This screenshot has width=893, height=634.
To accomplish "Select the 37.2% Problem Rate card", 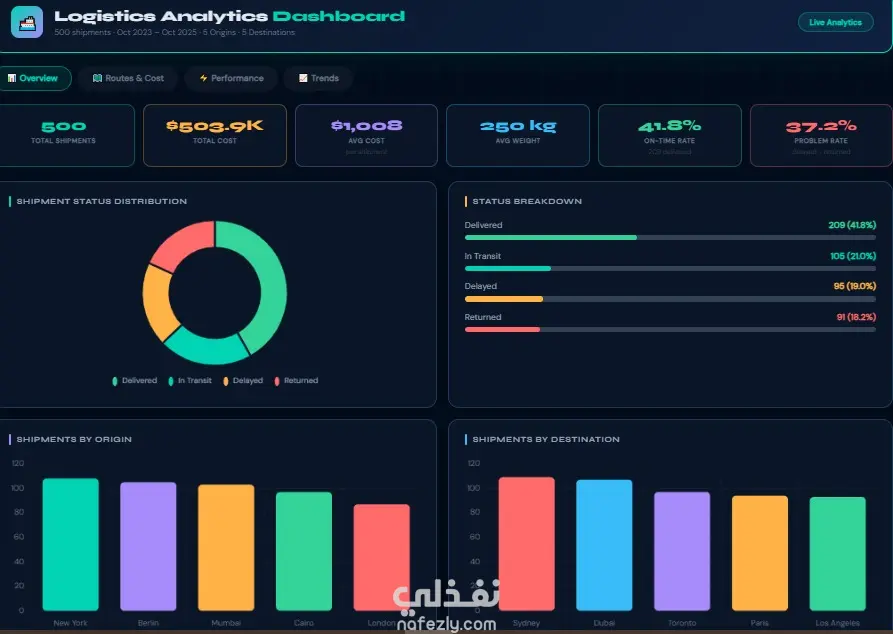I will (x=821, y=135).
